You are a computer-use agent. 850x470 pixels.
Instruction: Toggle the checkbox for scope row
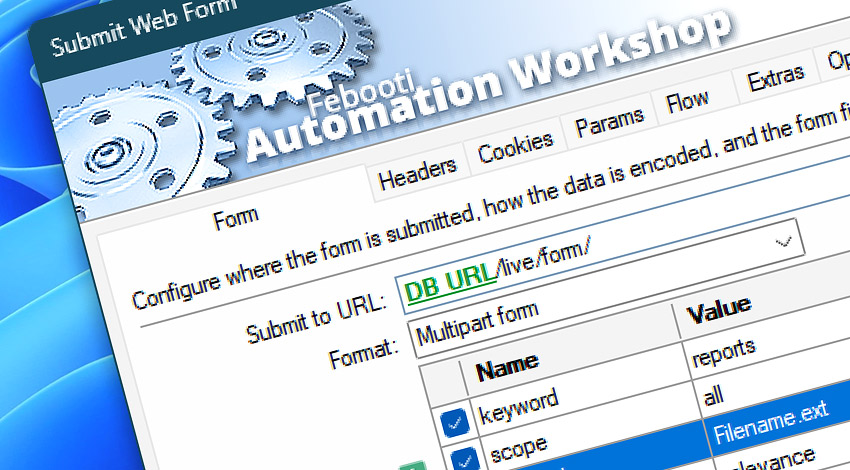[465, 458]
